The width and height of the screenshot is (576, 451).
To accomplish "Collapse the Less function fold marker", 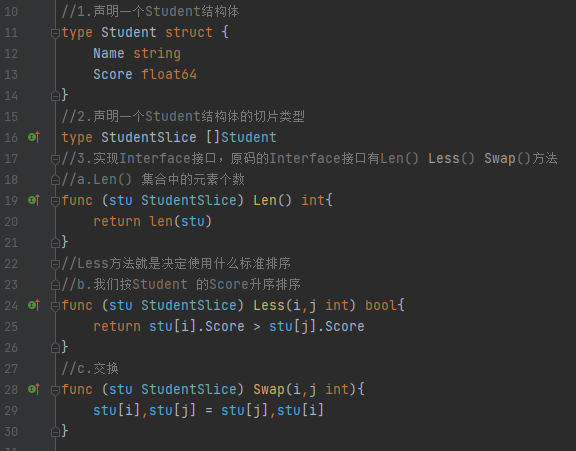I will 55,307.
